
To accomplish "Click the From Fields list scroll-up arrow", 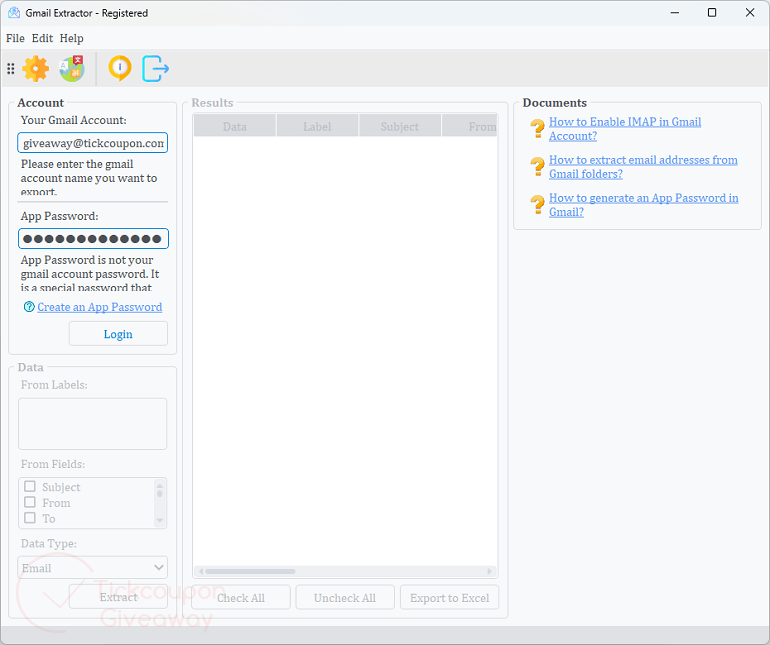I will (160, 486).
